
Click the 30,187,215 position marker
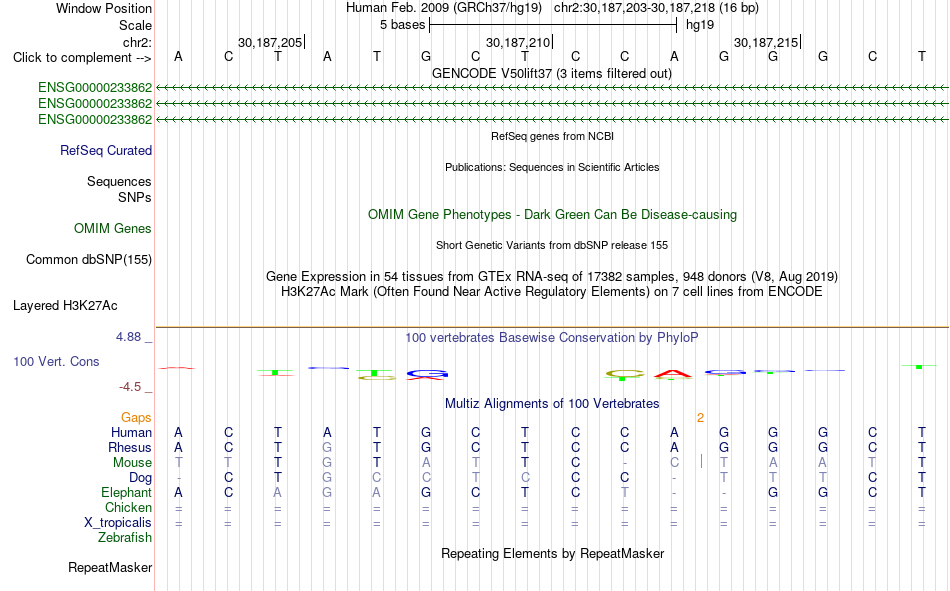766,42
